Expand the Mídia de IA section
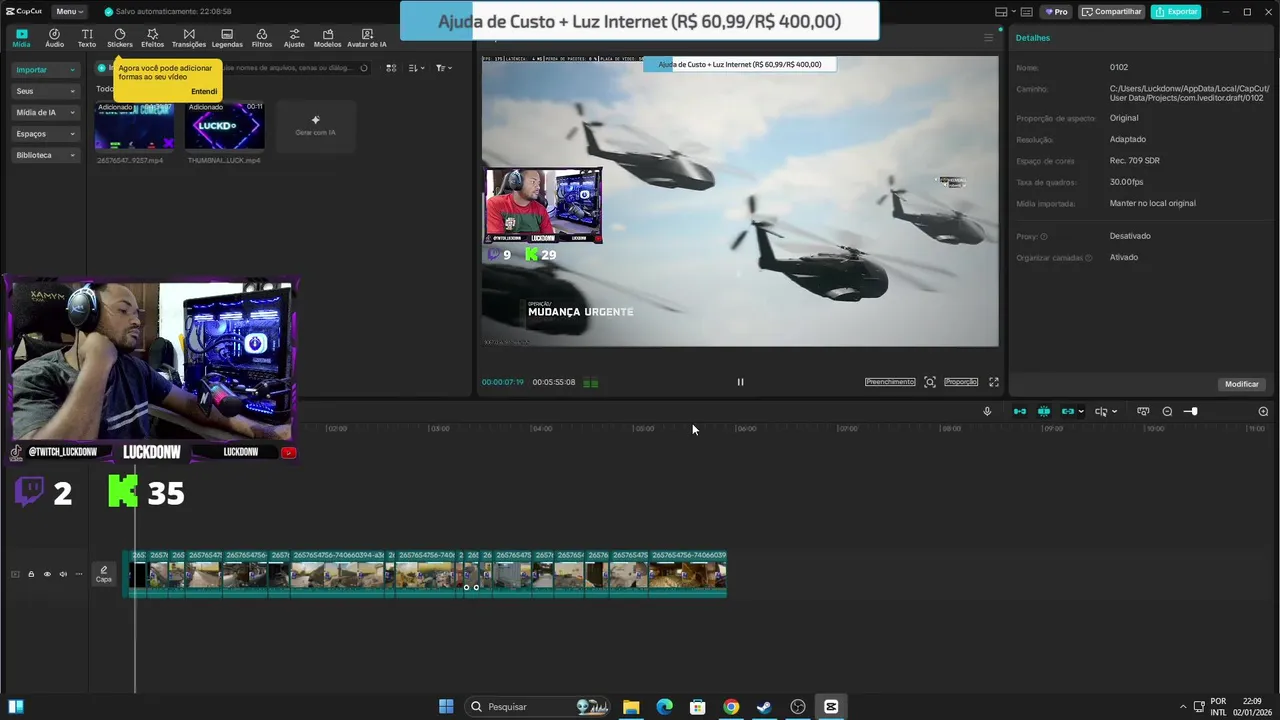This screenshot has height=720, width=1280. point(45,112)
